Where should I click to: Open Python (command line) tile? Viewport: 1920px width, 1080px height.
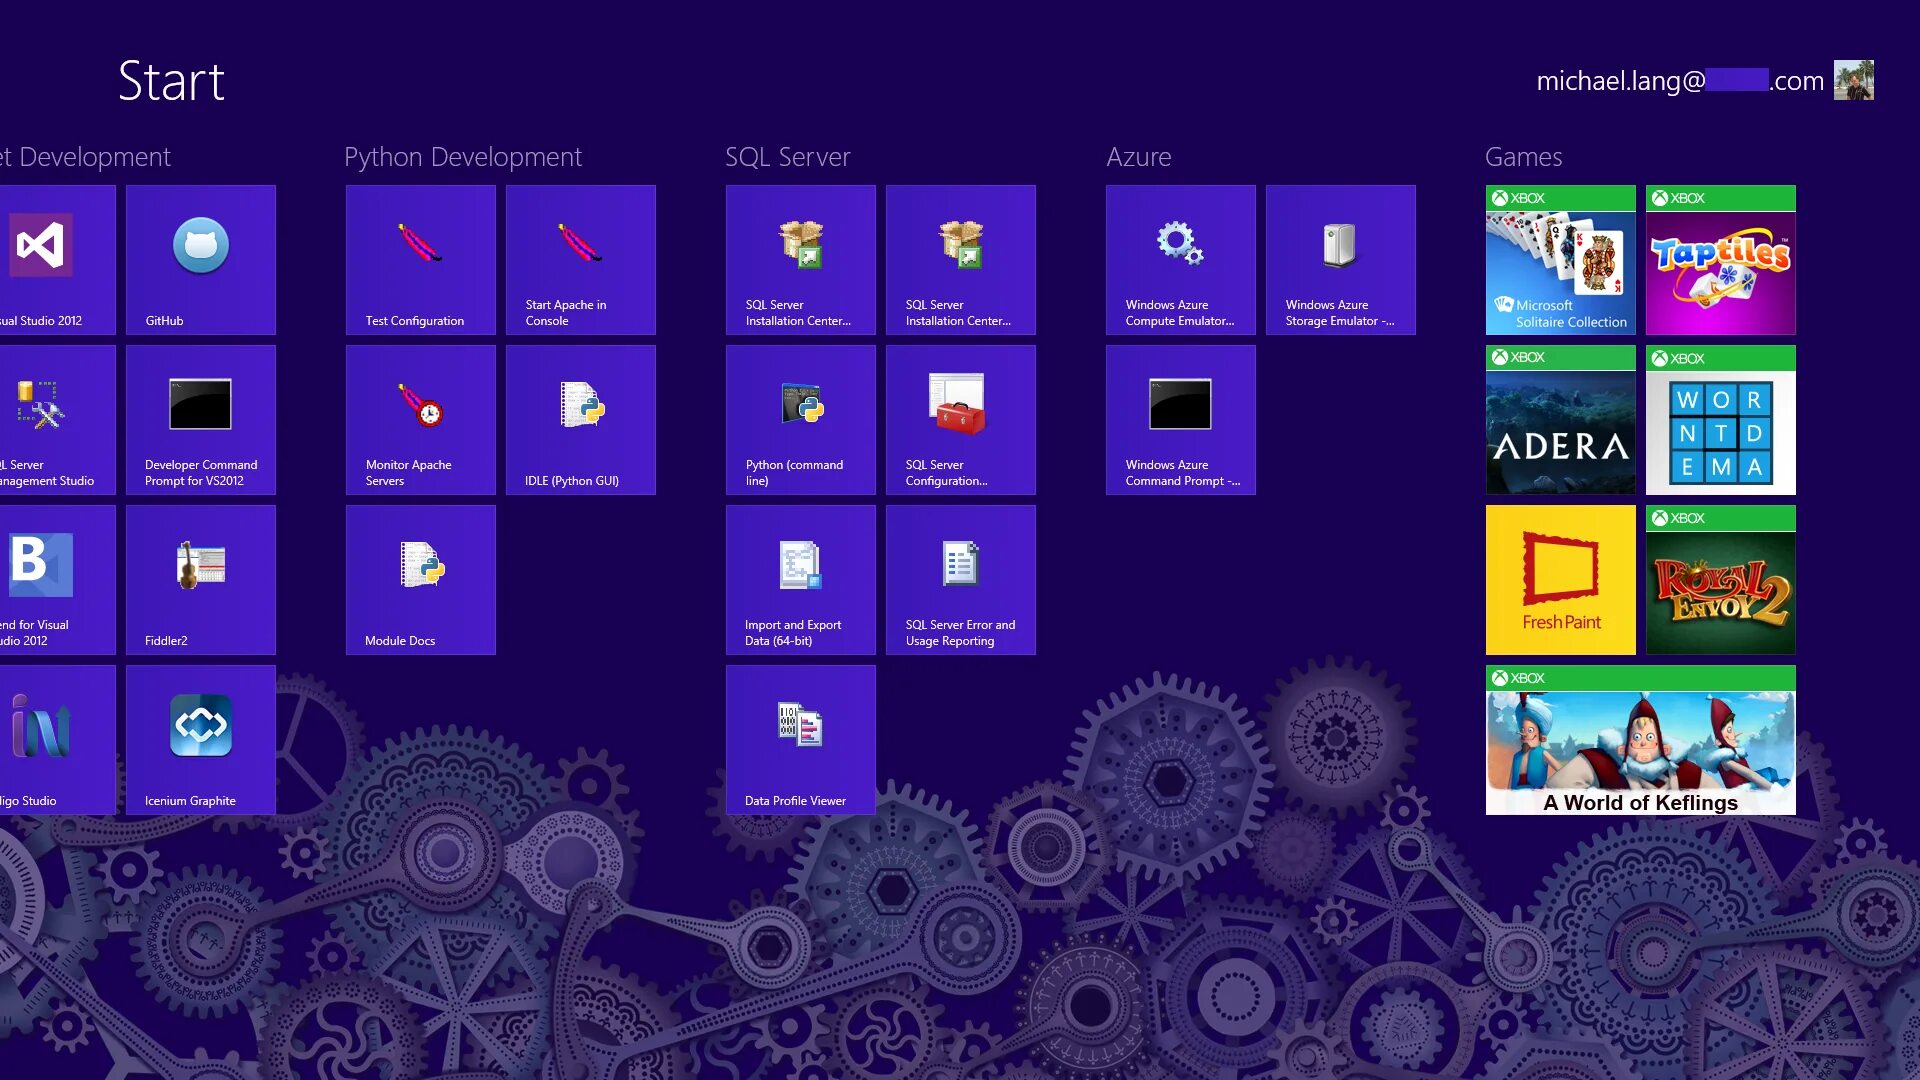800,420
